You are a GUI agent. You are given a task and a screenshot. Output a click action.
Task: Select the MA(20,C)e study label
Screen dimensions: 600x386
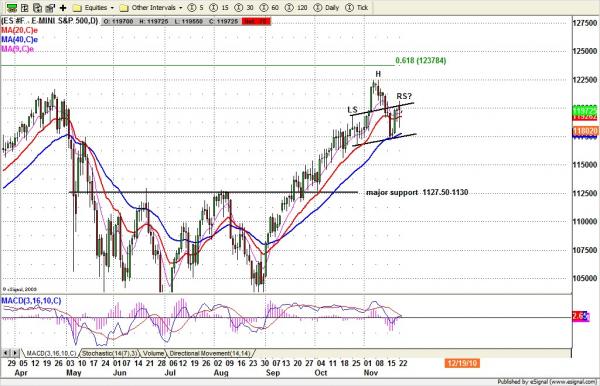pyautogui.click(x=20, y=30)
